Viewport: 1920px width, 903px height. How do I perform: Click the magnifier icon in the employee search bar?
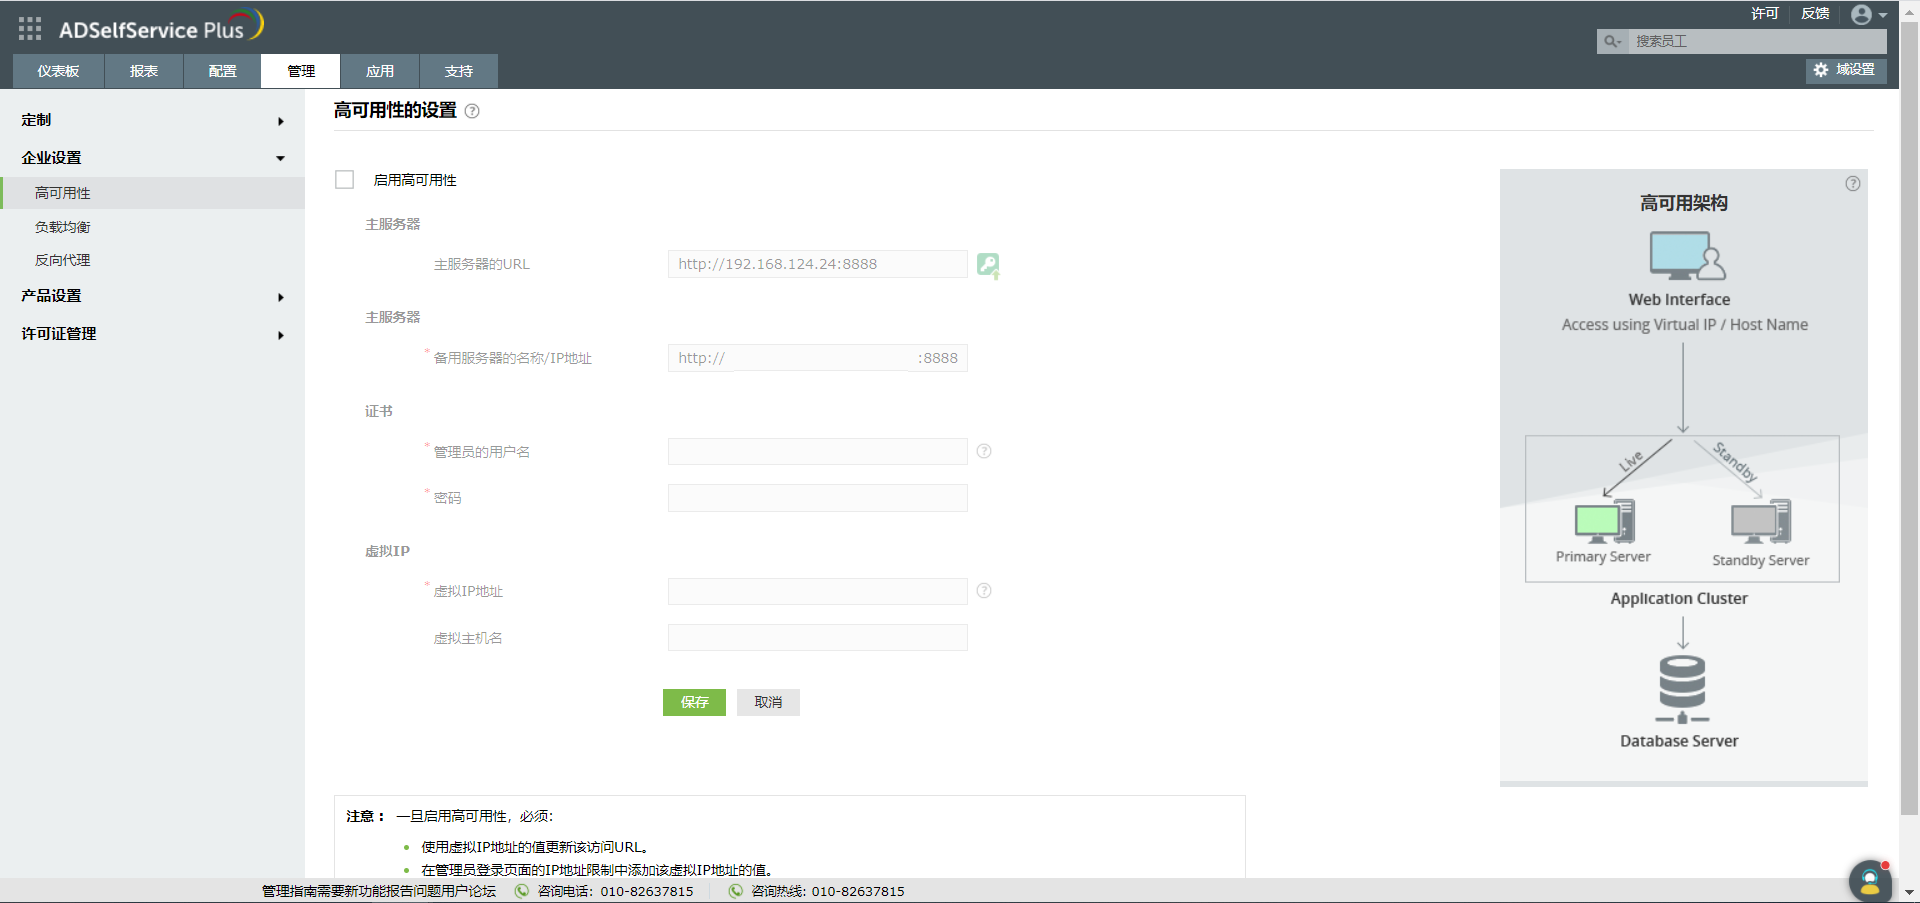1611,41
